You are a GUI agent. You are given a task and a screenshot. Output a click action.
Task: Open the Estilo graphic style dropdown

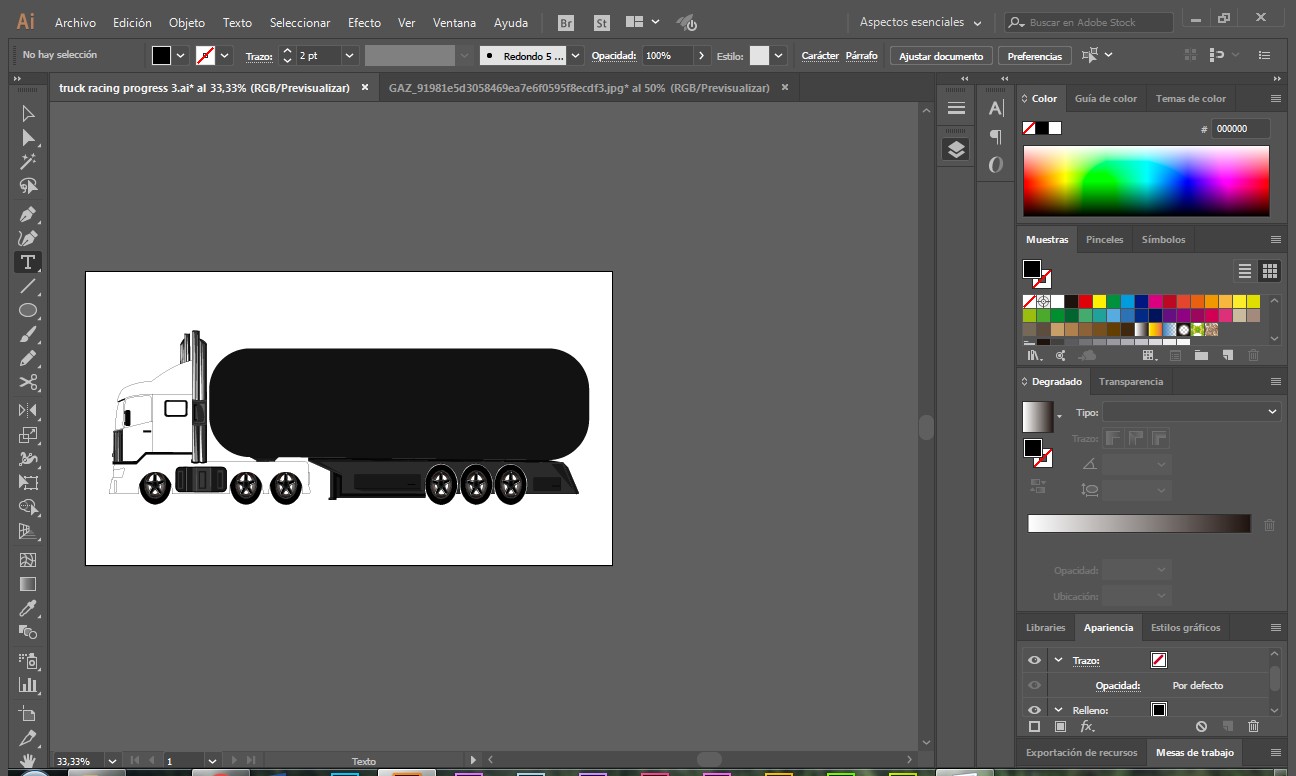pos(779,56)
